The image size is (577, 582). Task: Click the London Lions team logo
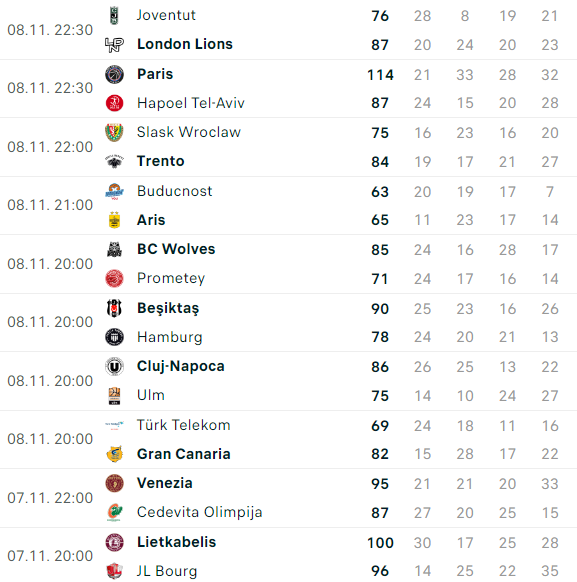pyautogui.click(x=114, y=45)
